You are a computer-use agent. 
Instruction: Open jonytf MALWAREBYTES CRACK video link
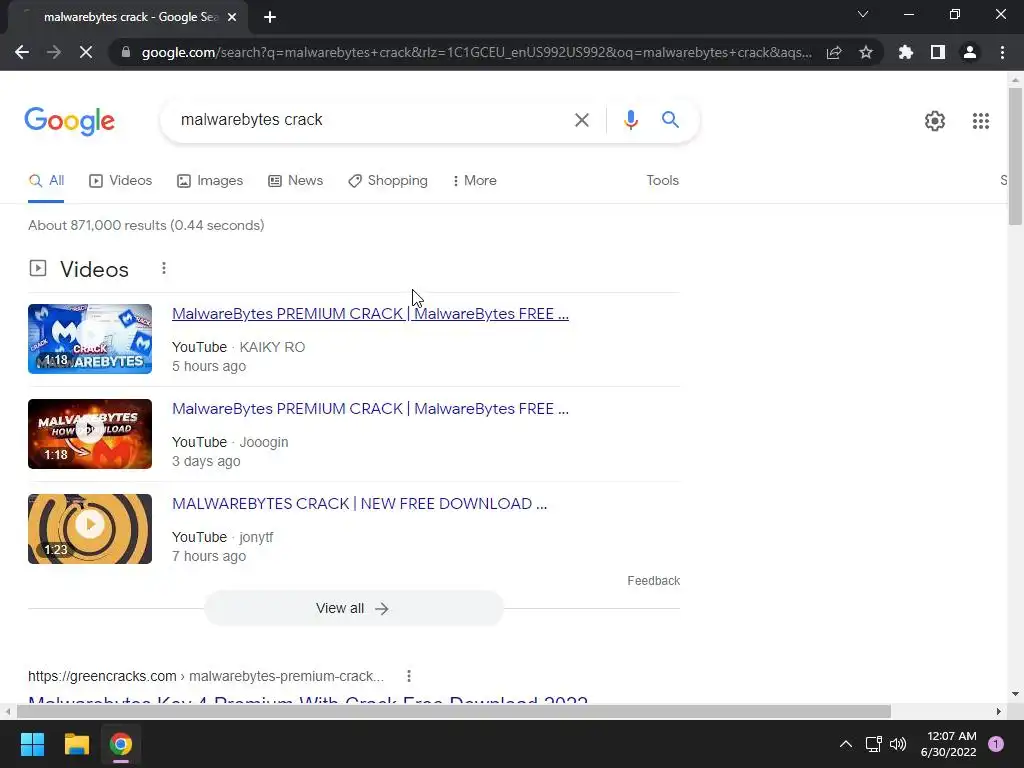(x=359, y=504)
